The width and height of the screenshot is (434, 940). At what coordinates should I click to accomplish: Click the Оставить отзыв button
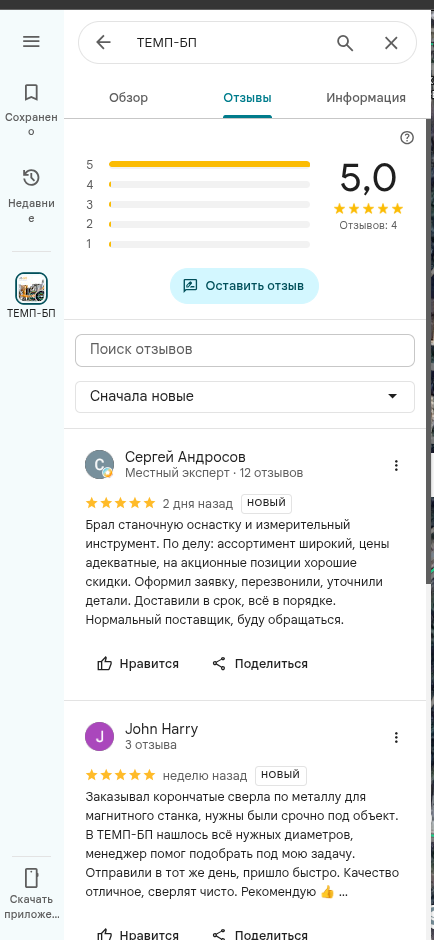(x=244, y=285)
